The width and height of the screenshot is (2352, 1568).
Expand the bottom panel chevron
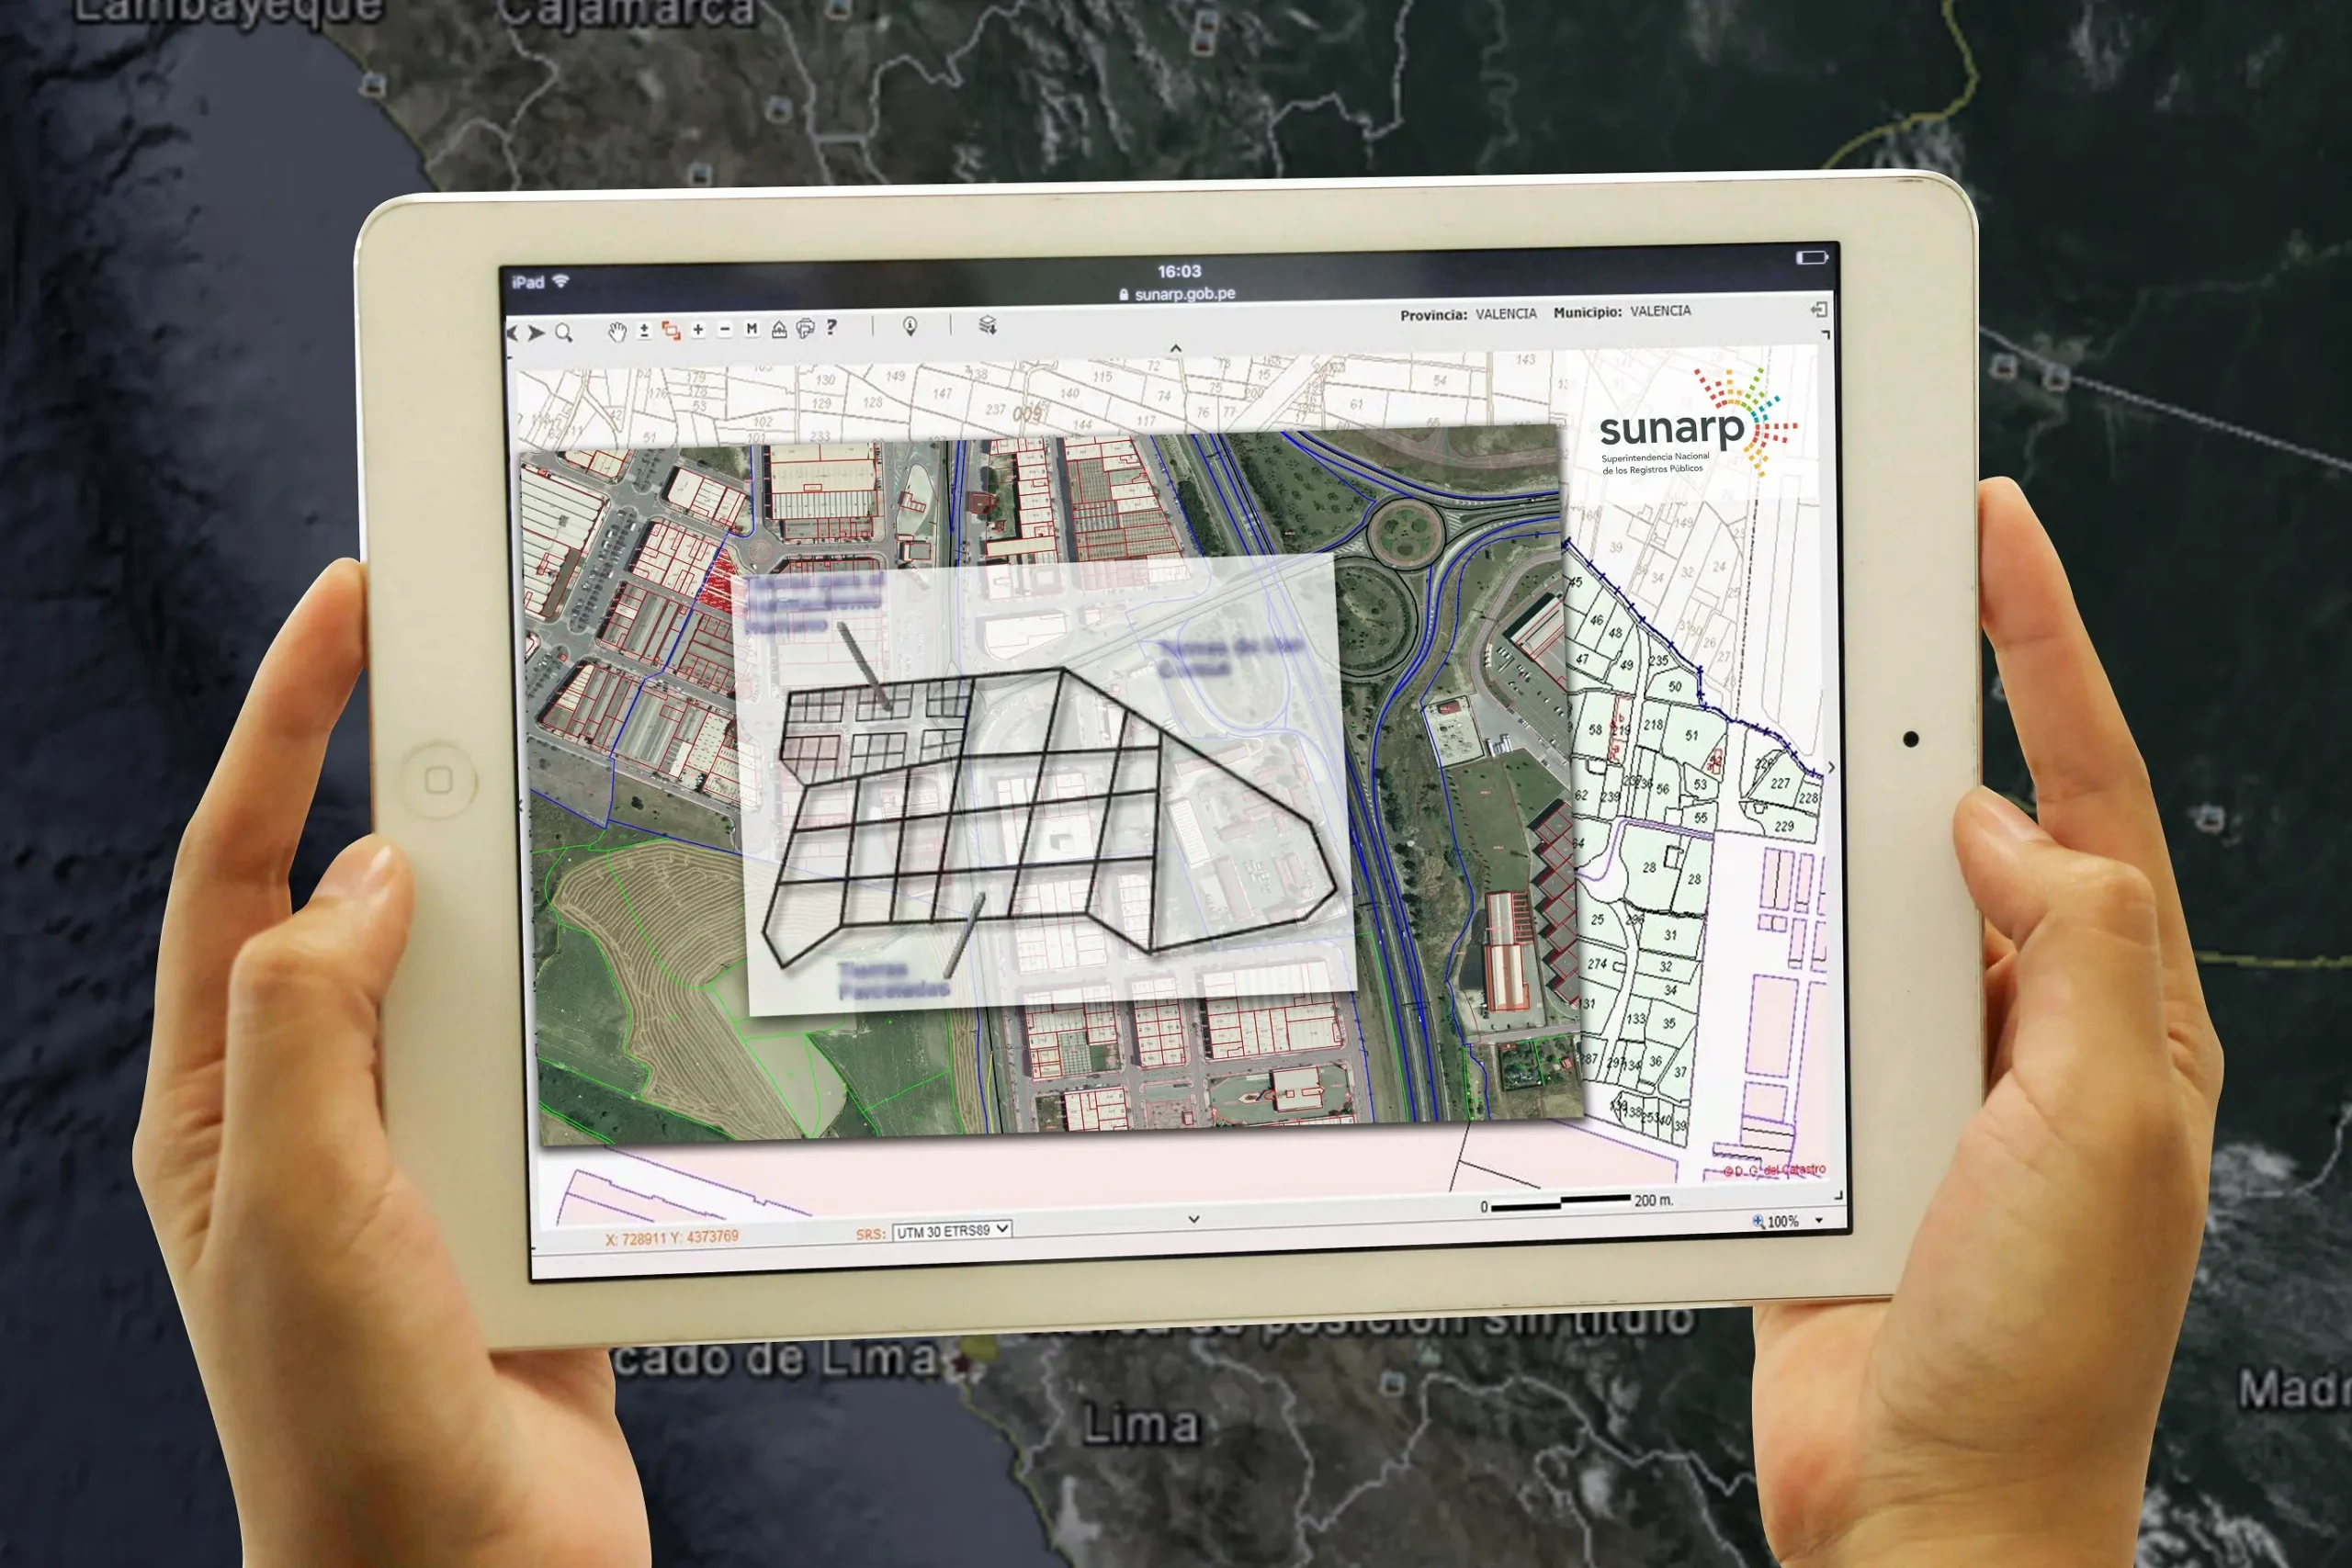(x=1193, y=1219)
